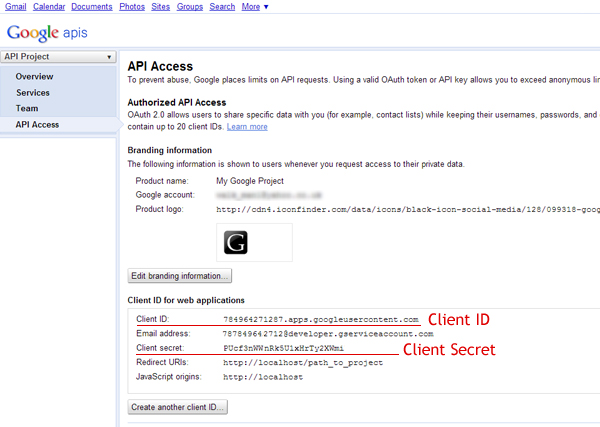Open the API Project dropdown selector
This screenshot has width=600, height=427.
58,57
